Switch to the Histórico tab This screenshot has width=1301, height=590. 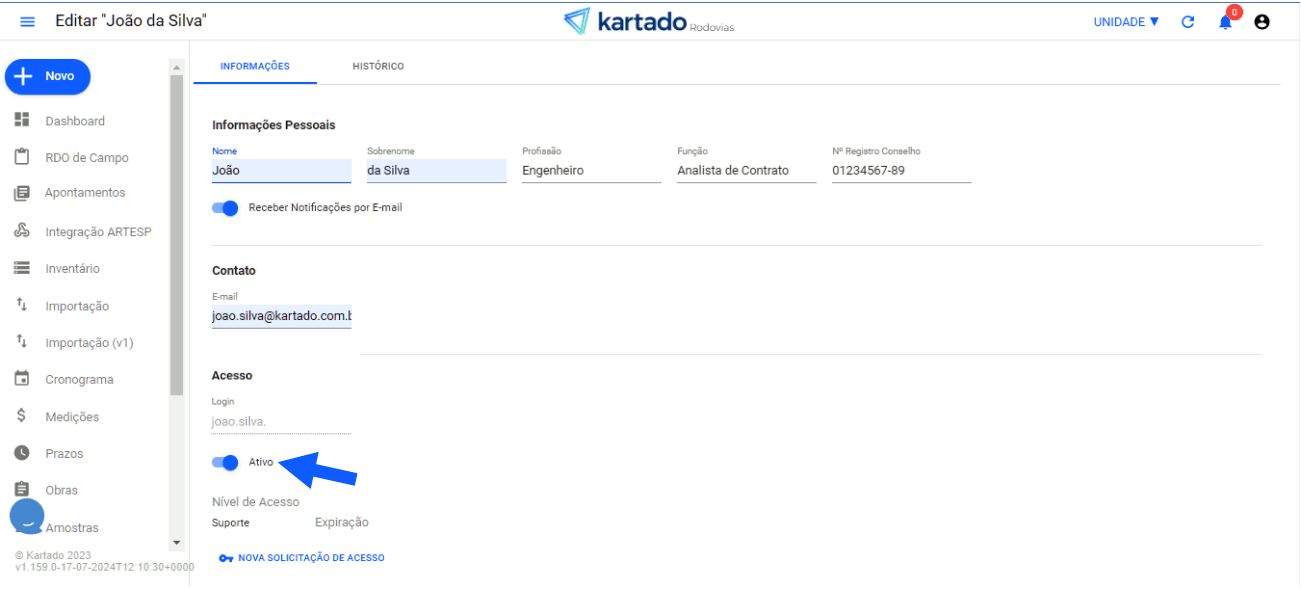[378, 66]
